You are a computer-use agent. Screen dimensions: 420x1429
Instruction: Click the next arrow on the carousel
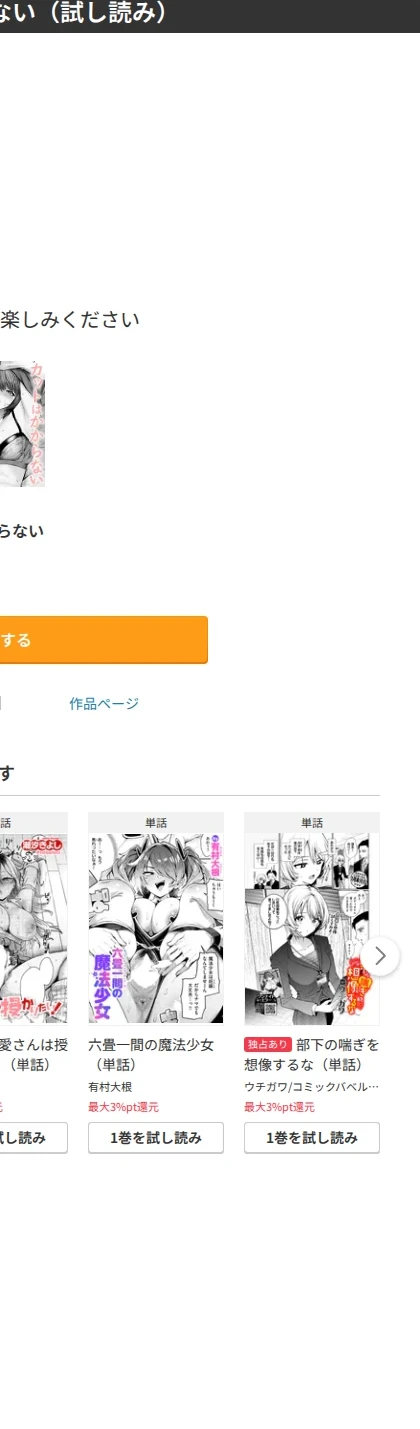pyautogui.click(x=380, y=956)
